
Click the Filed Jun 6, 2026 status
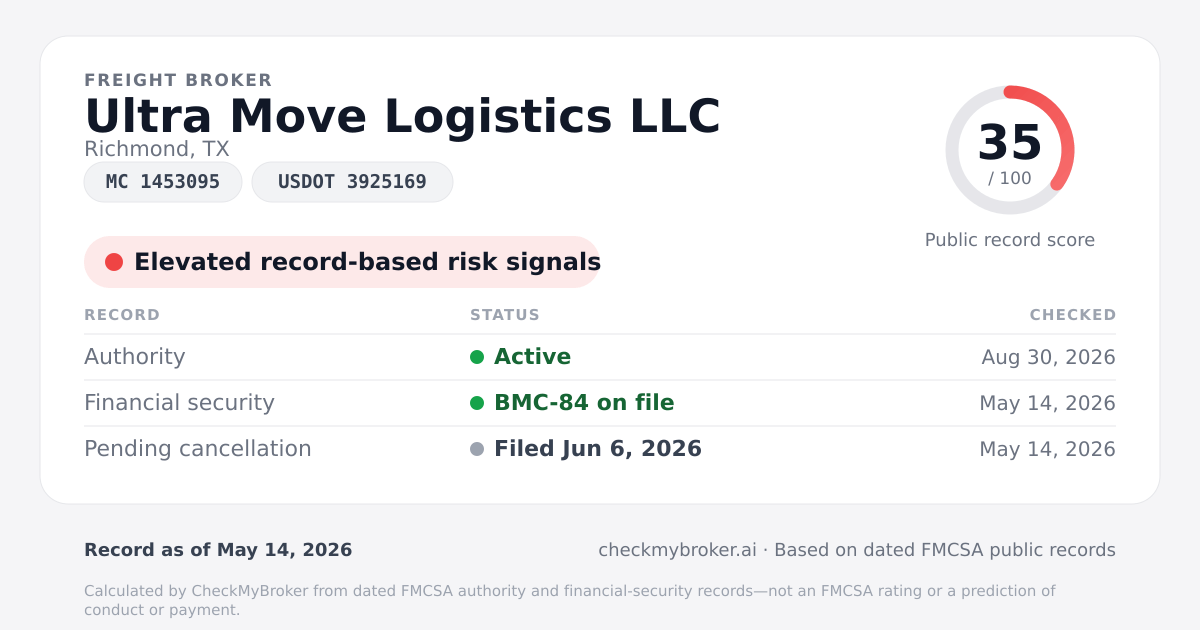(598, 449)
